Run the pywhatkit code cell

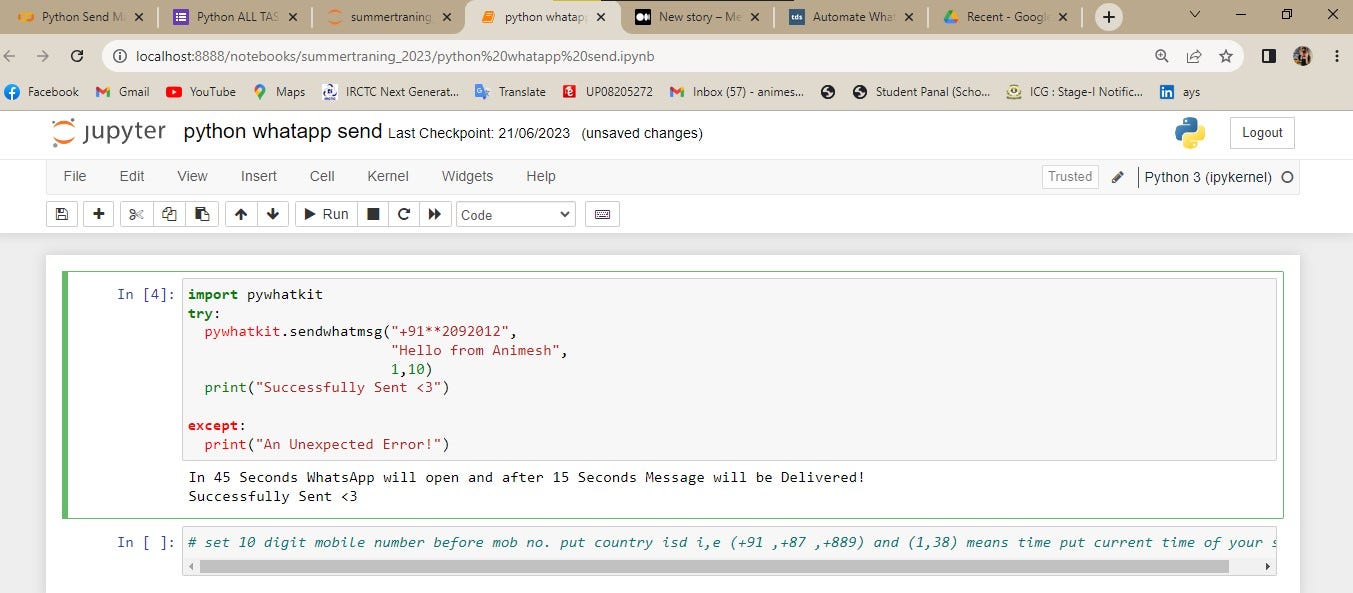(325, 213)
